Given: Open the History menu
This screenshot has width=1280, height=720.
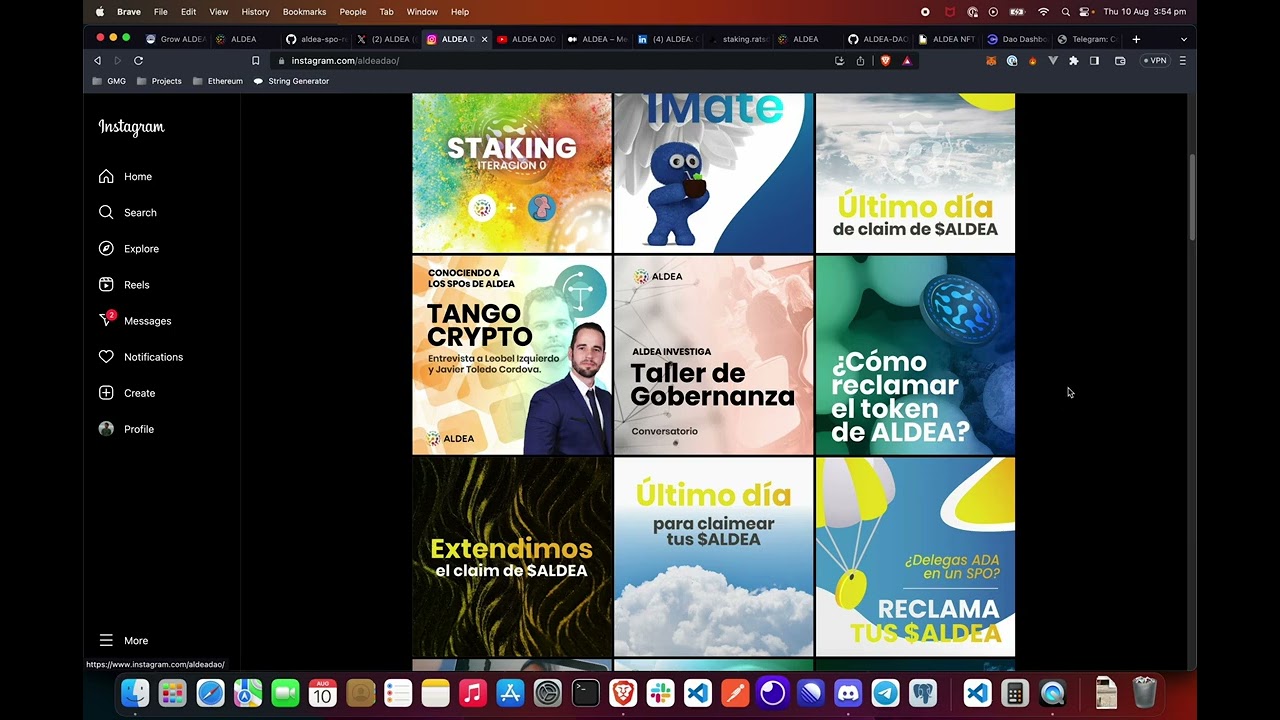Looking at the screenshot, I should [x=255, y=12].
